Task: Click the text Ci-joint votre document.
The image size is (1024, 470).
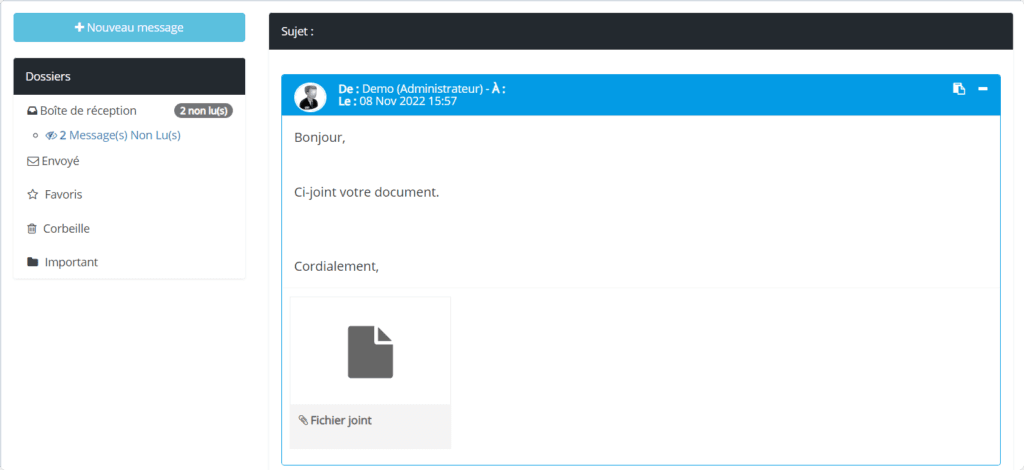Action: coord(367,194)
